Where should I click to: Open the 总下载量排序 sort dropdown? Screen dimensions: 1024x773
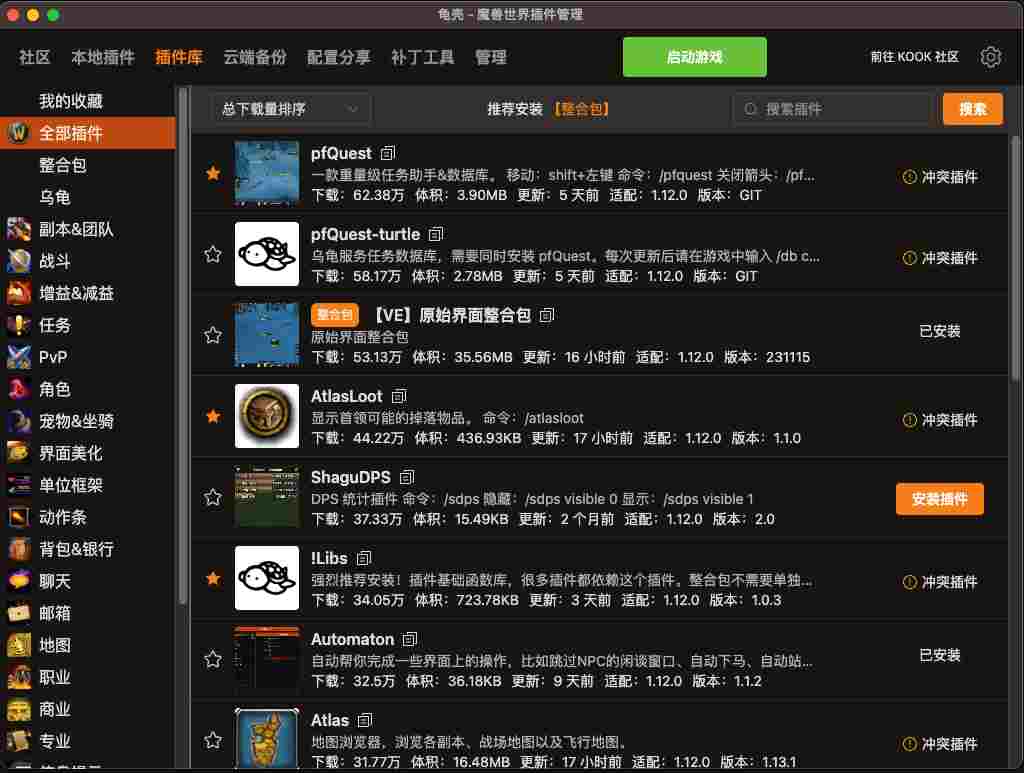pos(291,109)
